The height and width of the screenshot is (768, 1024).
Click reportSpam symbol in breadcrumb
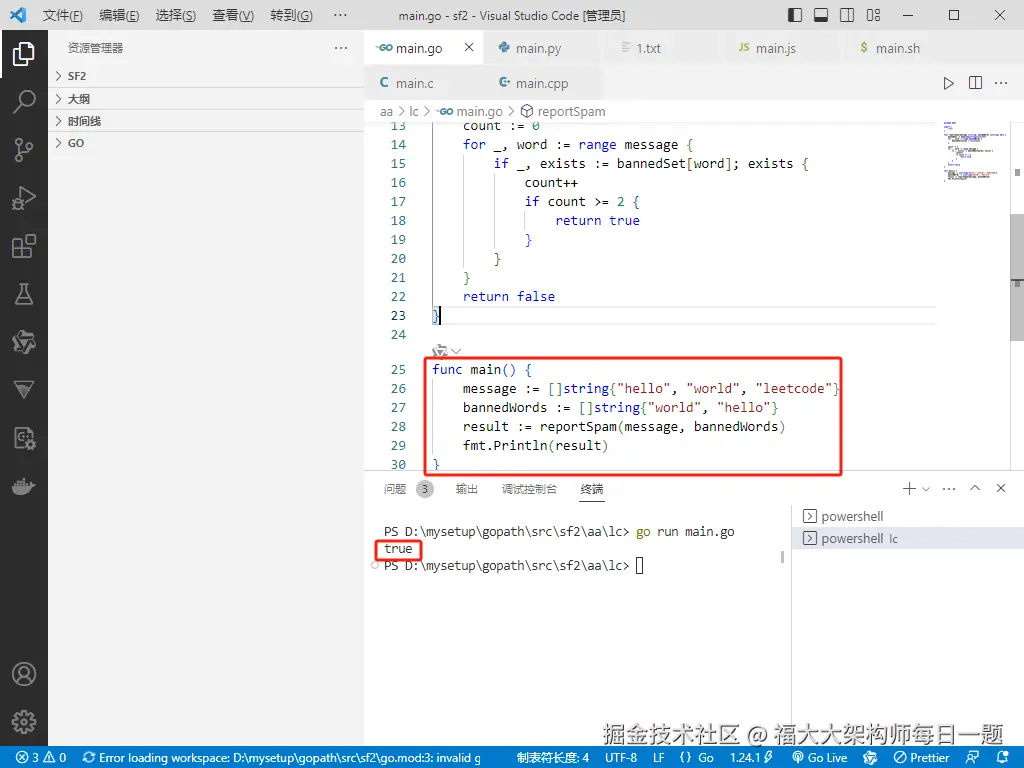pyautogui.click(x=563, y=112)
